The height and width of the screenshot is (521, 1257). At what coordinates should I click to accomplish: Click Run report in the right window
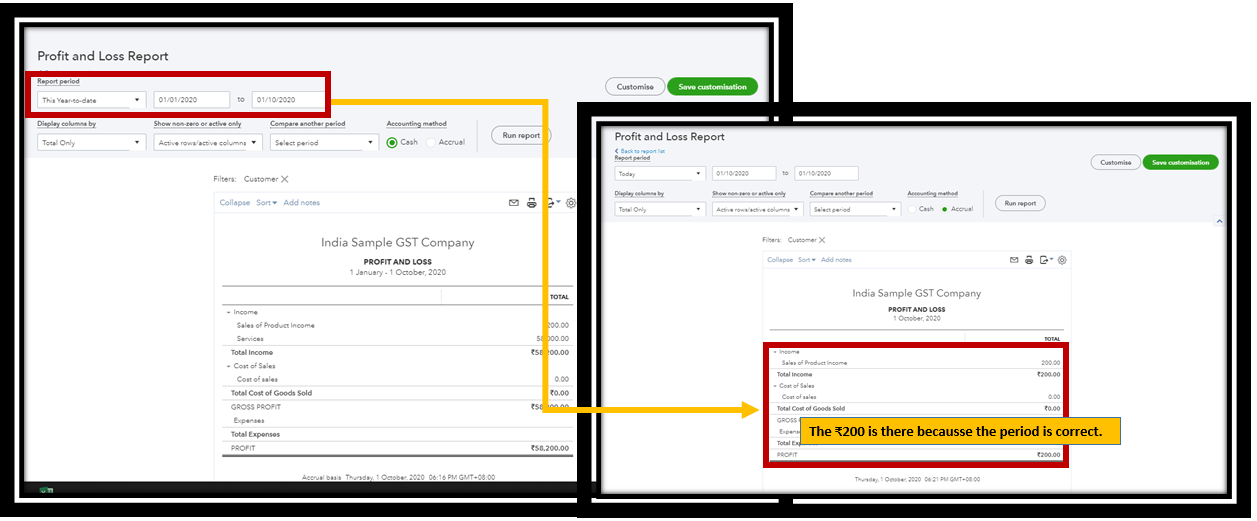click(1020, 203)
